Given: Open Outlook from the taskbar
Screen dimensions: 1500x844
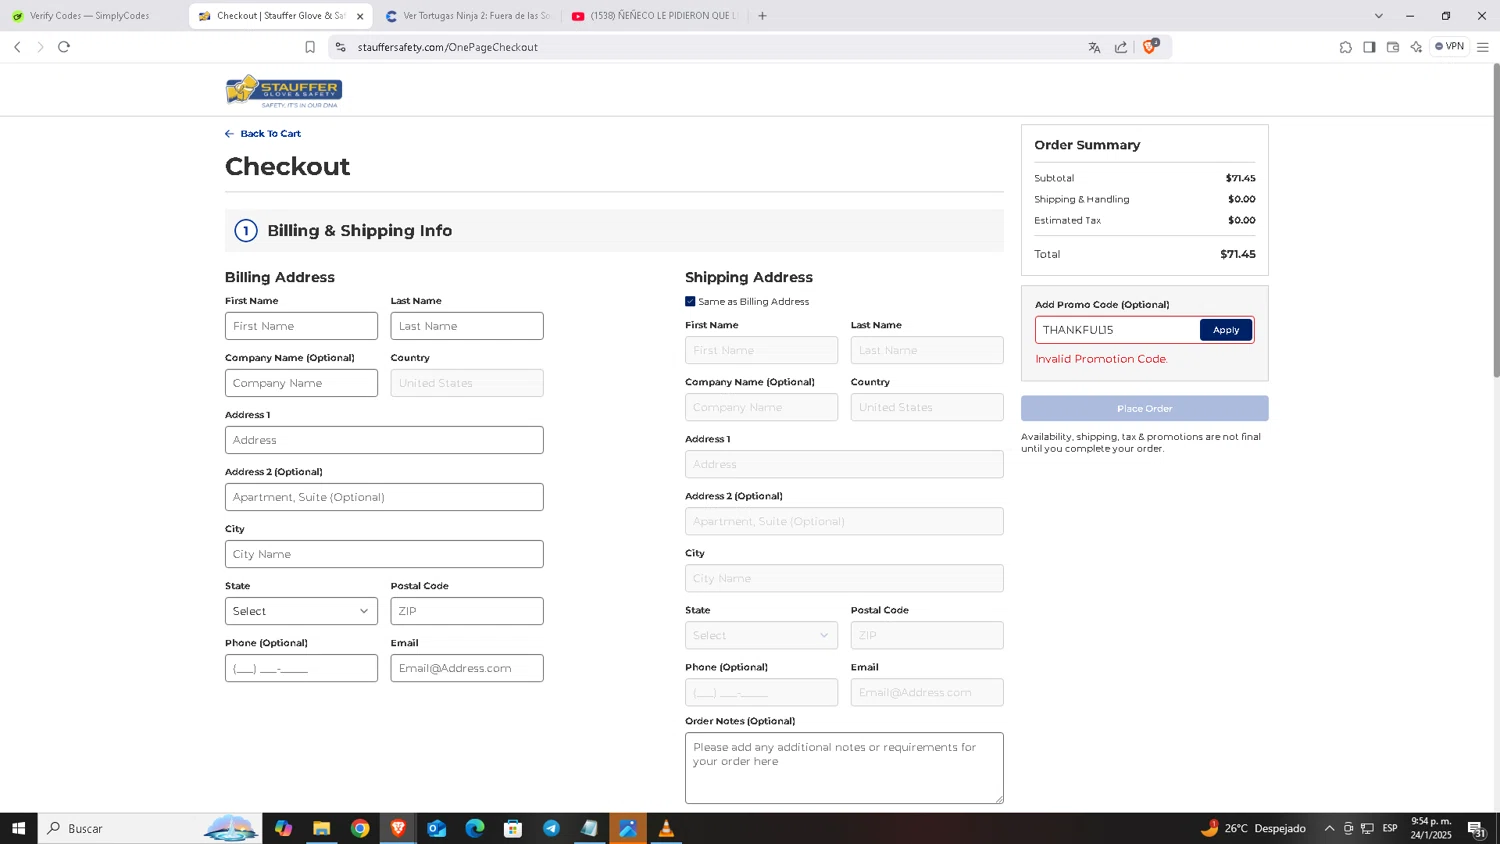Looking at the screenshot, I should [436, 828].
